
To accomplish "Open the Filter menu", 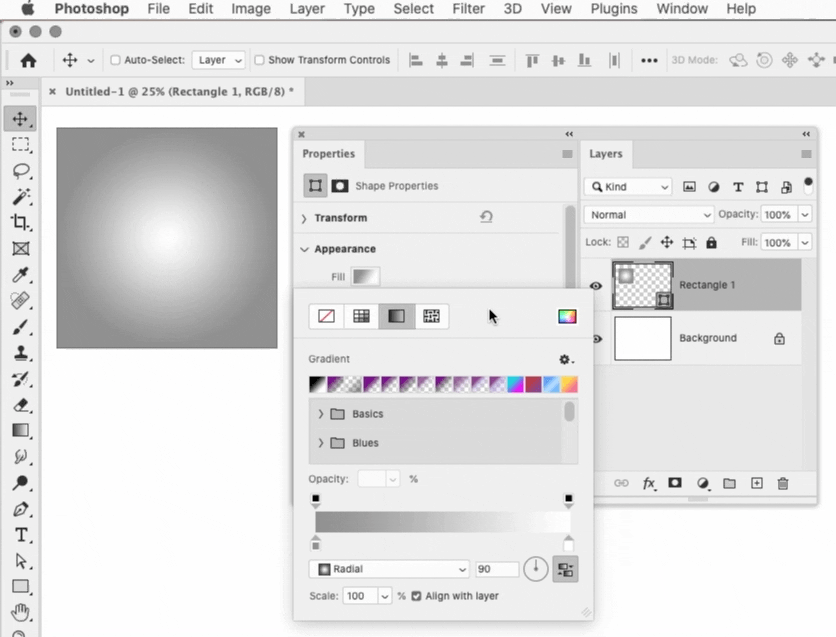I will pos(468,9).
